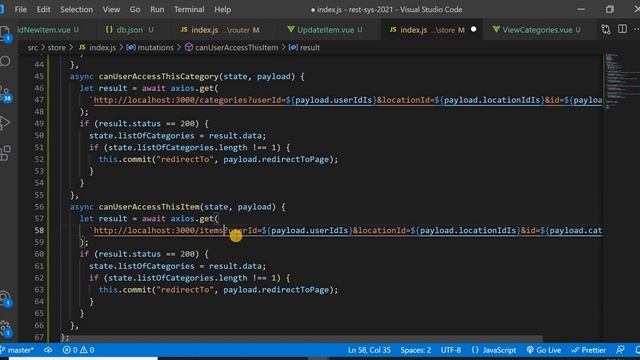
Task: Open the Extensions view
Action: click(5, 153)
